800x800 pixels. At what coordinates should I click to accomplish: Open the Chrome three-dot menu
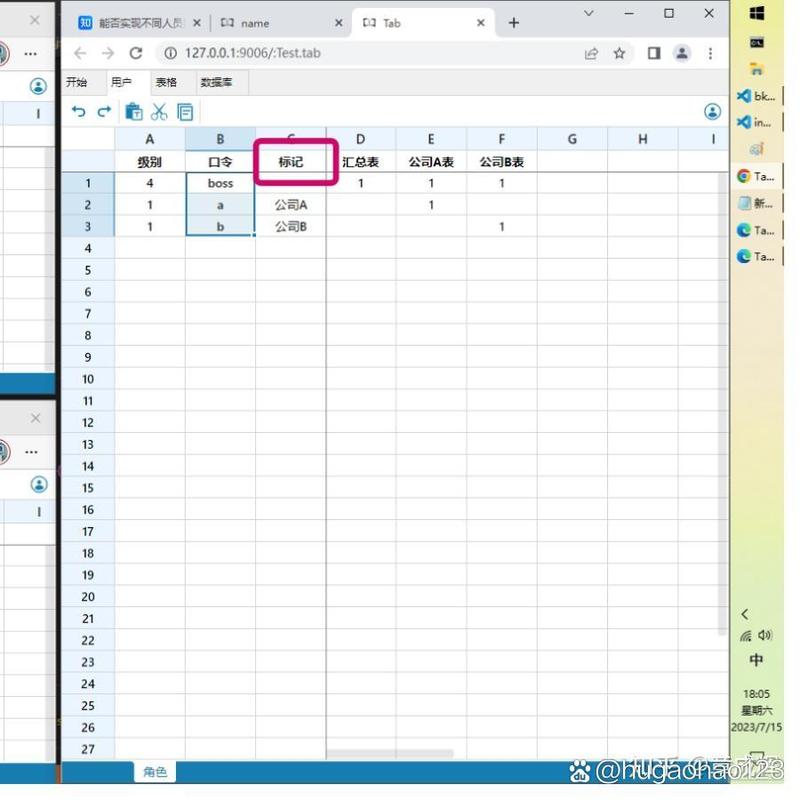coord(710,52)
